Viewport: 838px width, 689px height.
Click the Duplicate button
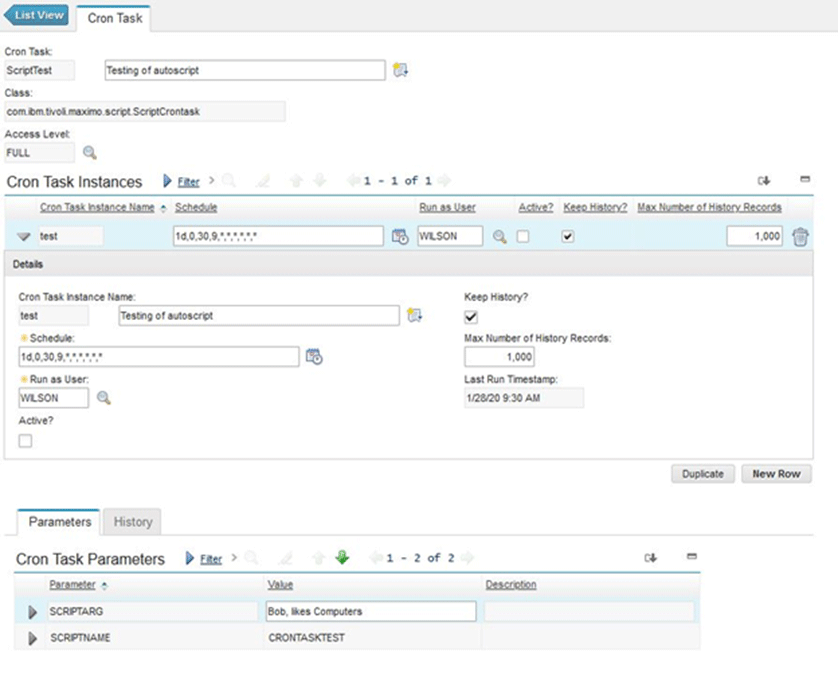click(702, 474)
